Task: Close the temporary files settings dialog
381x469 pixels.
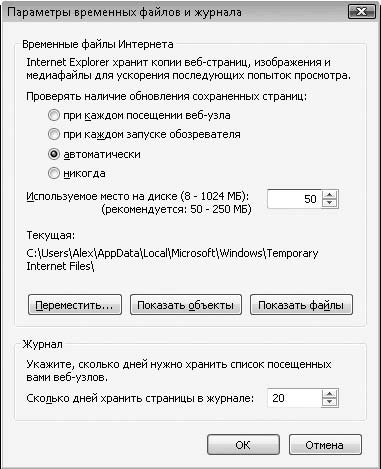Action: coord(362,12)
